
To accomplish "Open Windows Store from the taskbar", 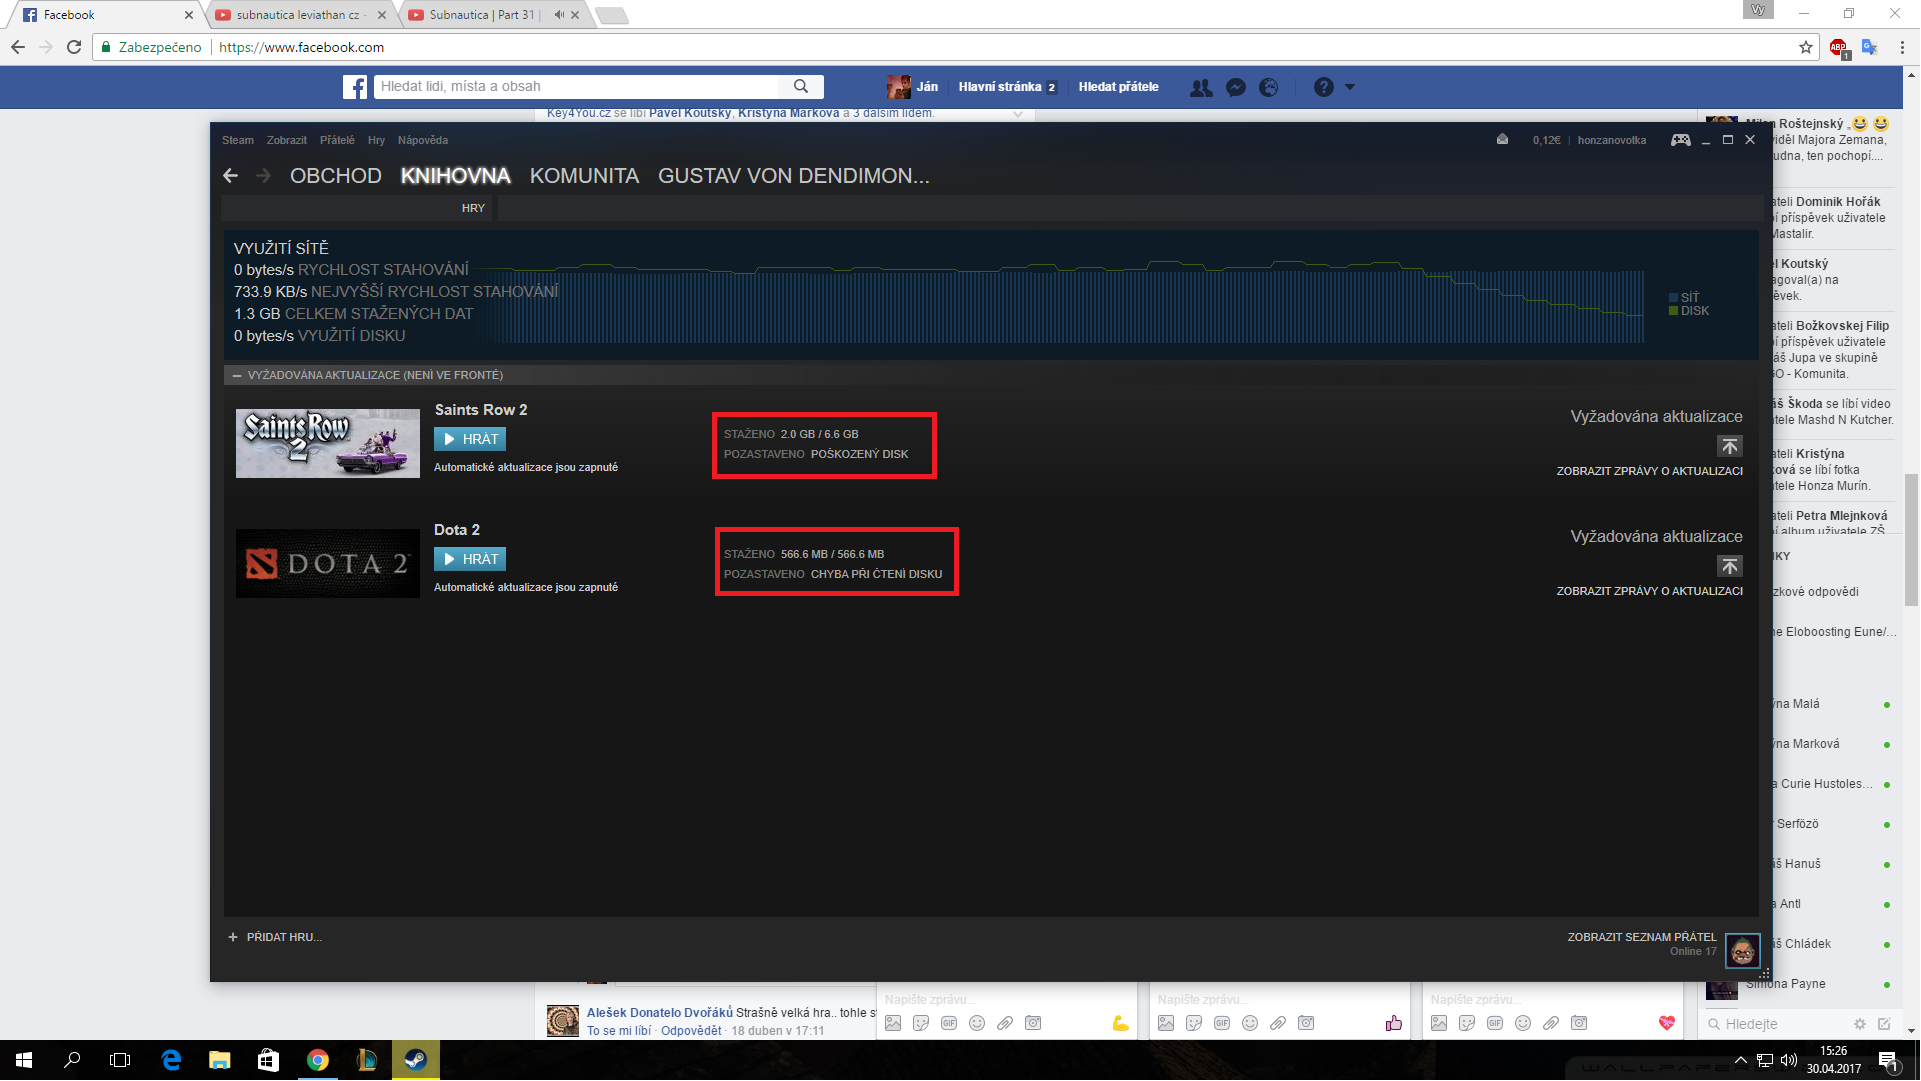I will tap(269, 1060).
